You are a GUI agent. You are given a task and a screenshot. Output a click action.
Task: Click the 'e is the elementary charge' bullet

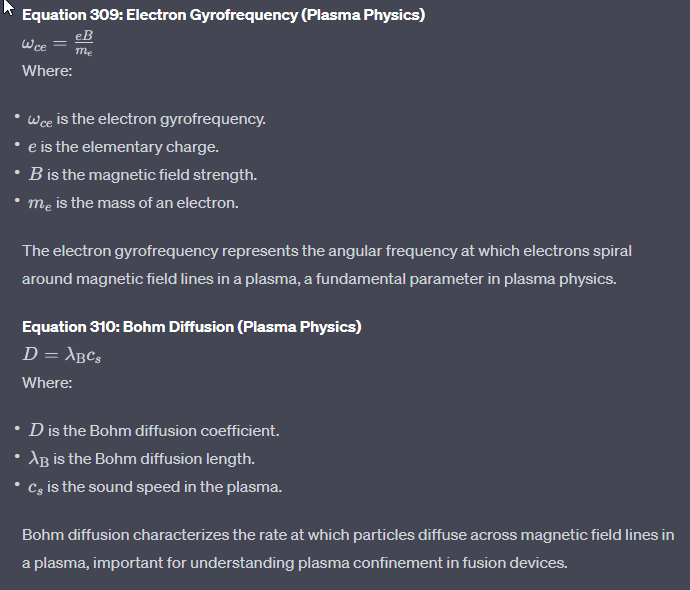(124, 147)
